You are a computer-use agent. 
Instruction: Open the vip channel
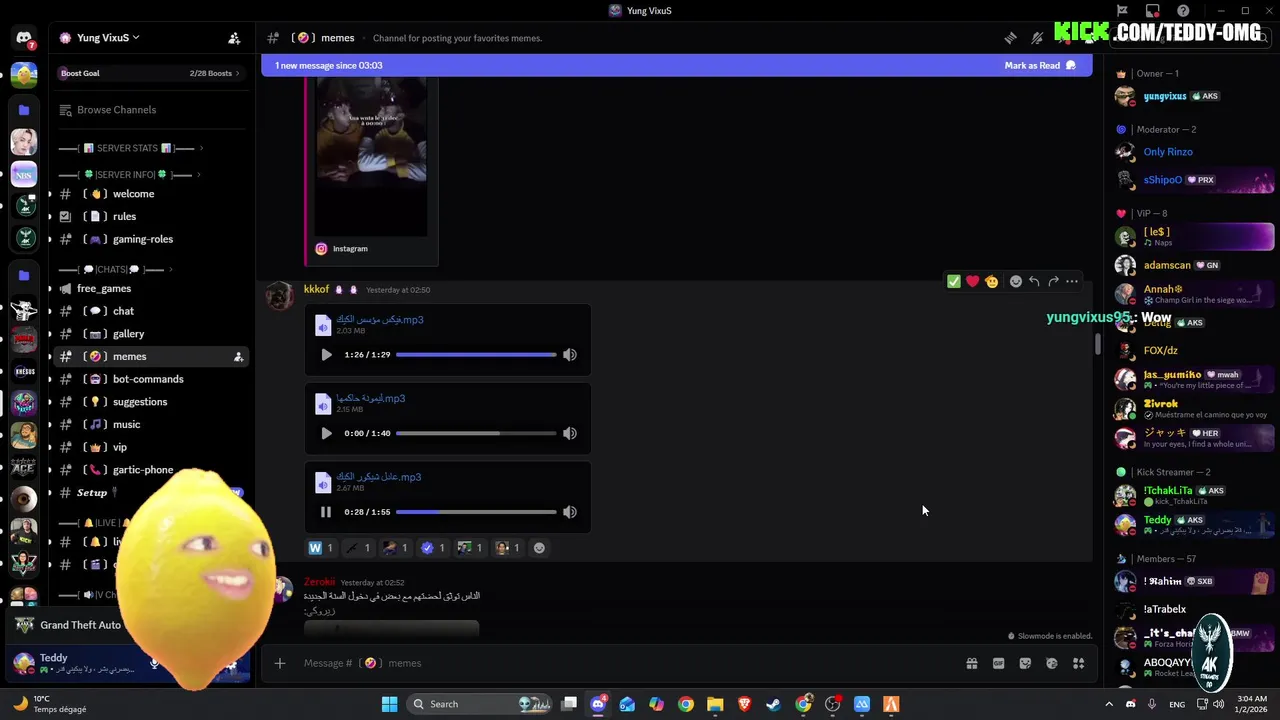(150, 447)
